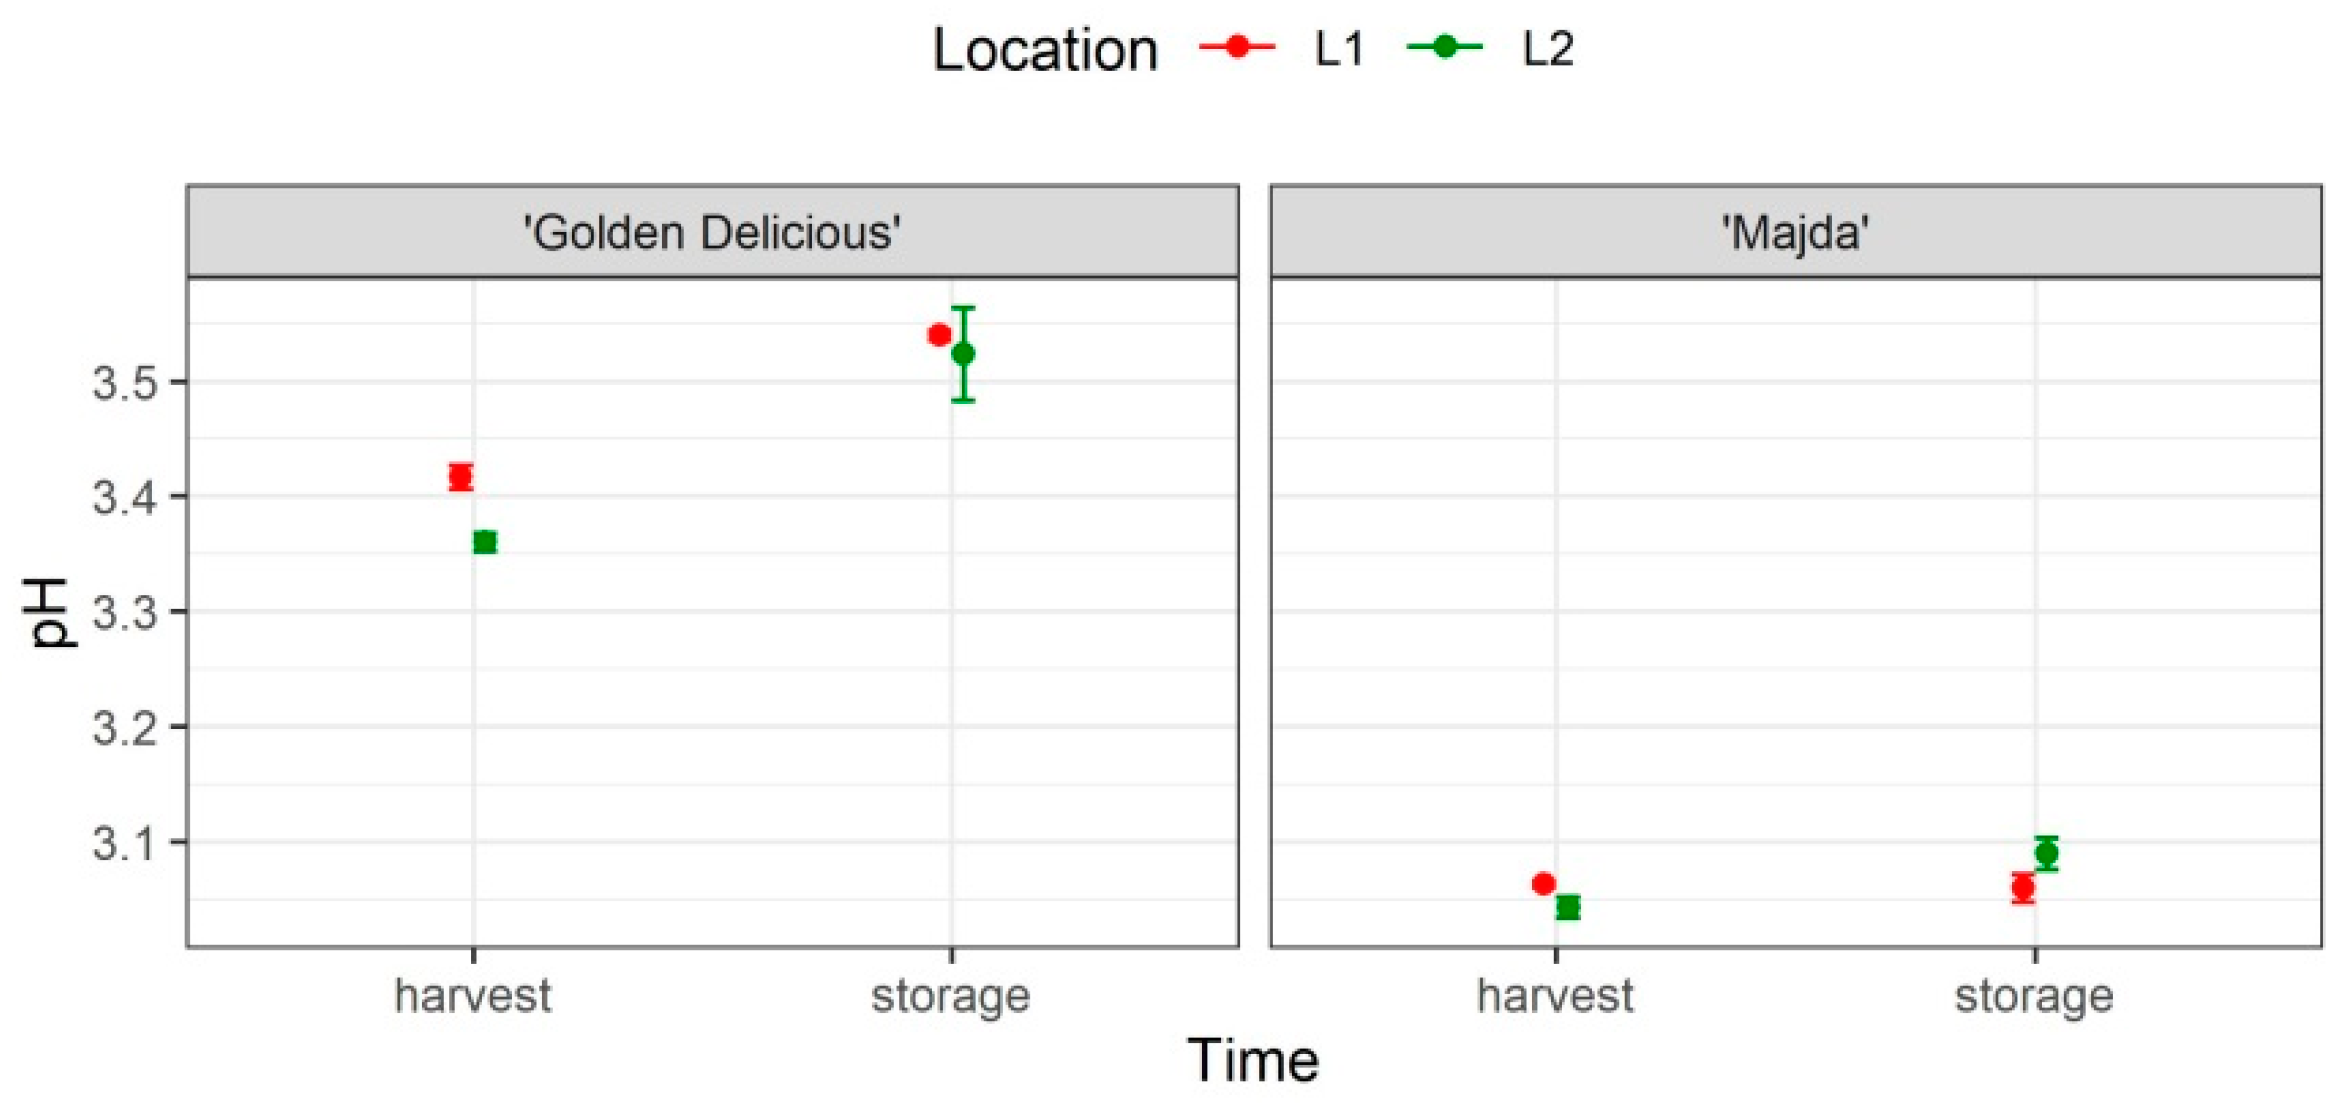
Task: Click 'storage' label under Majda panel
Action: (x=2034, y=996)
